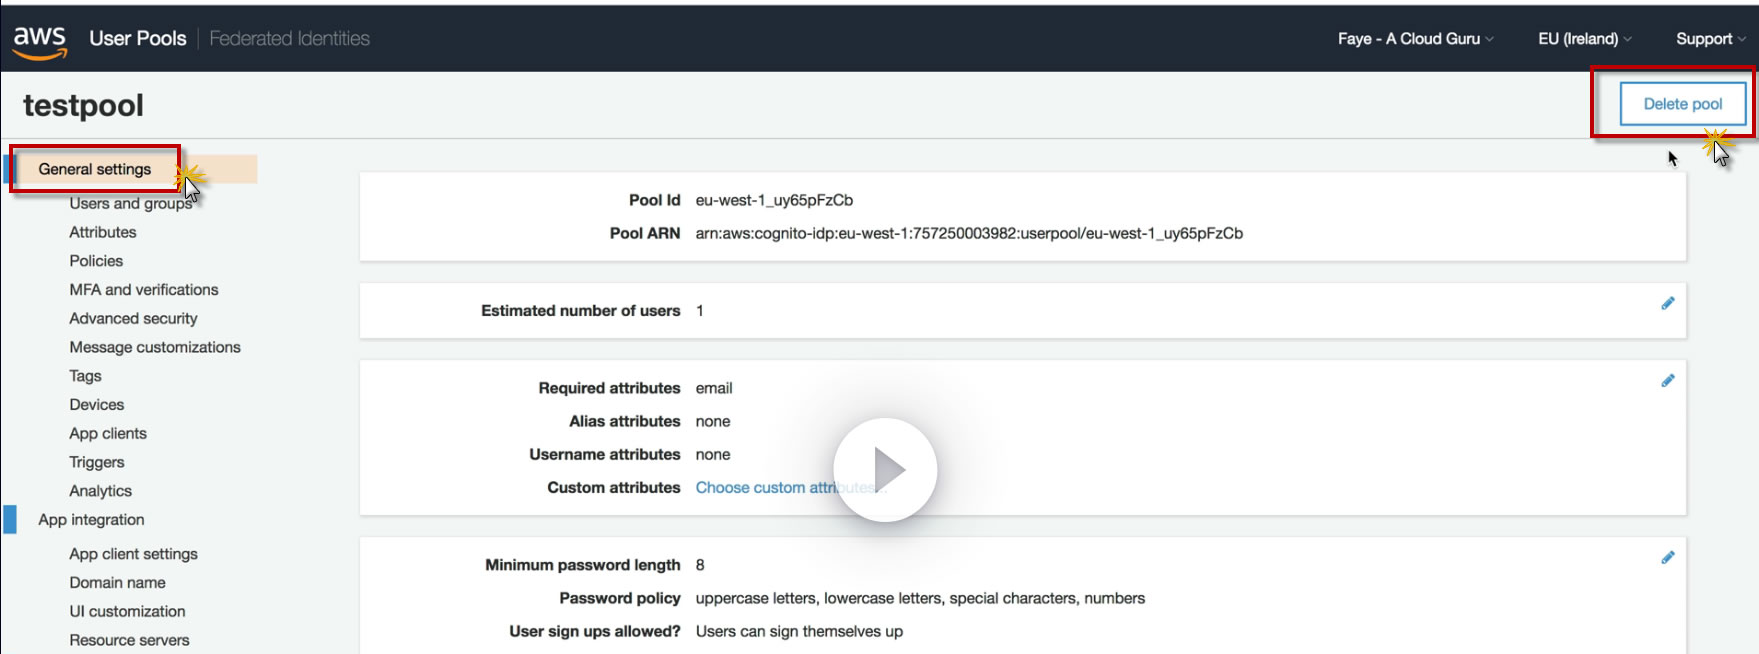Edit the password policy section

1667,558
